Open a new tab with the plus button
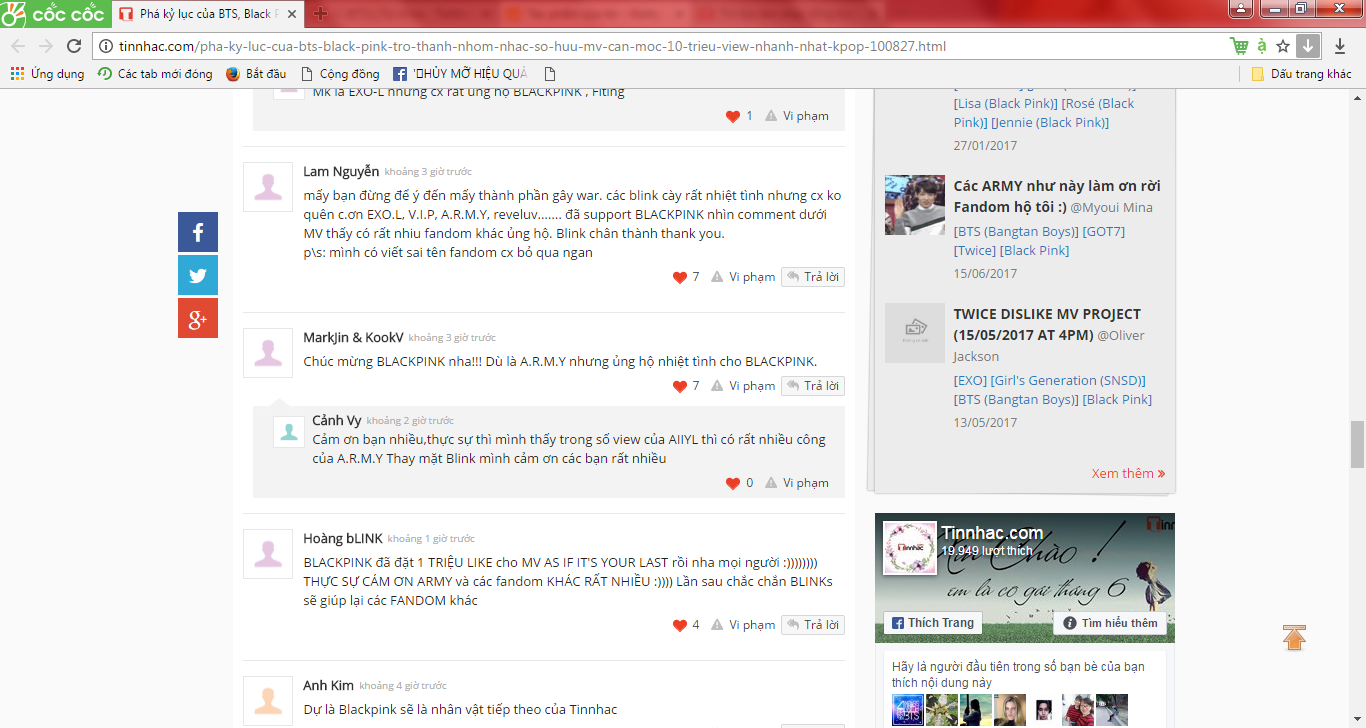Viewport: 1366px width, 728px height. pos(320,14)
